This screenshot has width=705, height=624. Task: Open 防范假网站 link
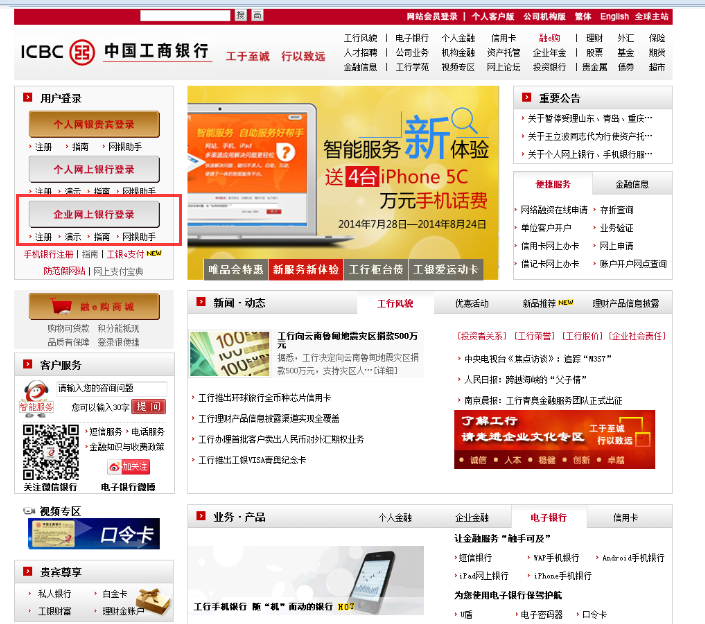pyautogui.click(x=64, y=271)
